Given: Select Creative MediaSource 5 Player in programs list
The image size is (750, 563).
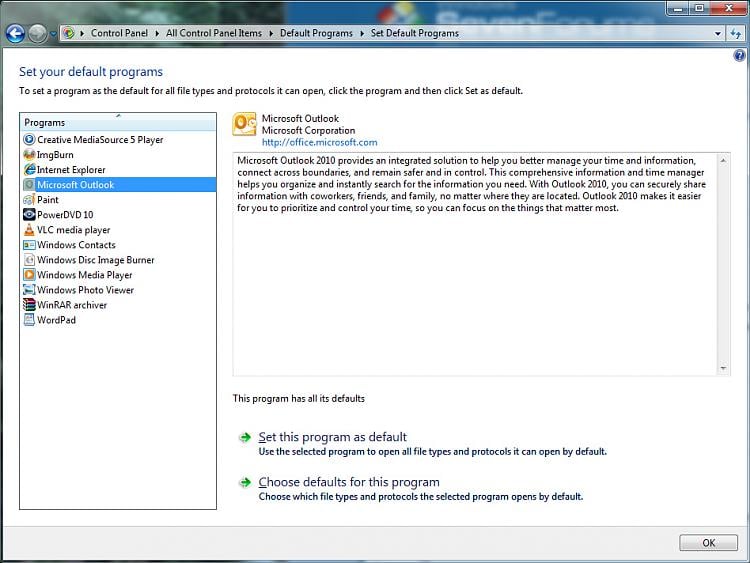Looking at the screenshot, I should tap(118, 139).
